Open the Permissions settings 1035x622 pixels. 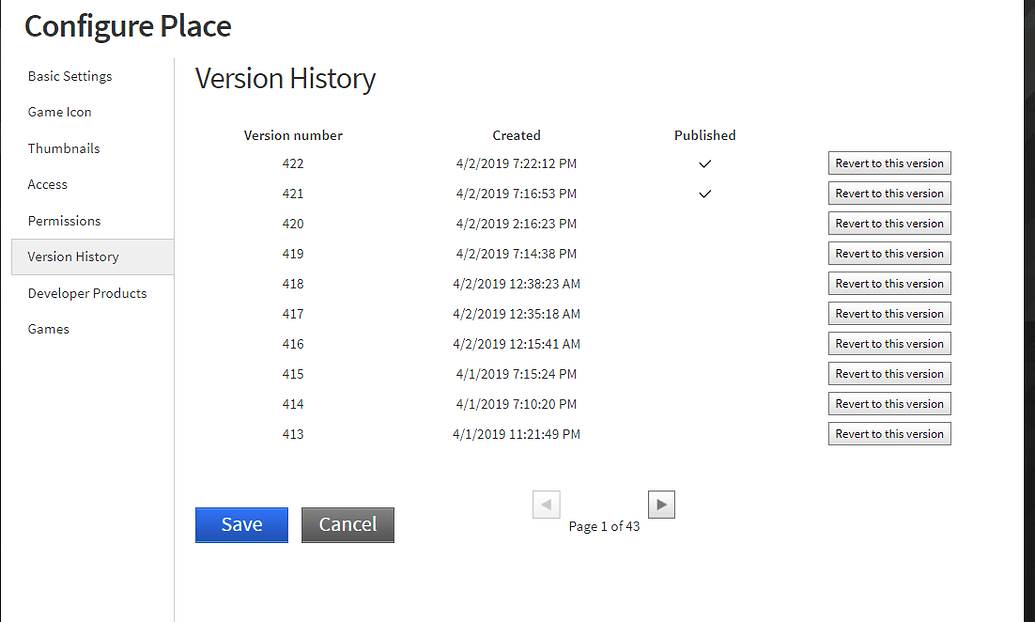(x=64, y=221)
